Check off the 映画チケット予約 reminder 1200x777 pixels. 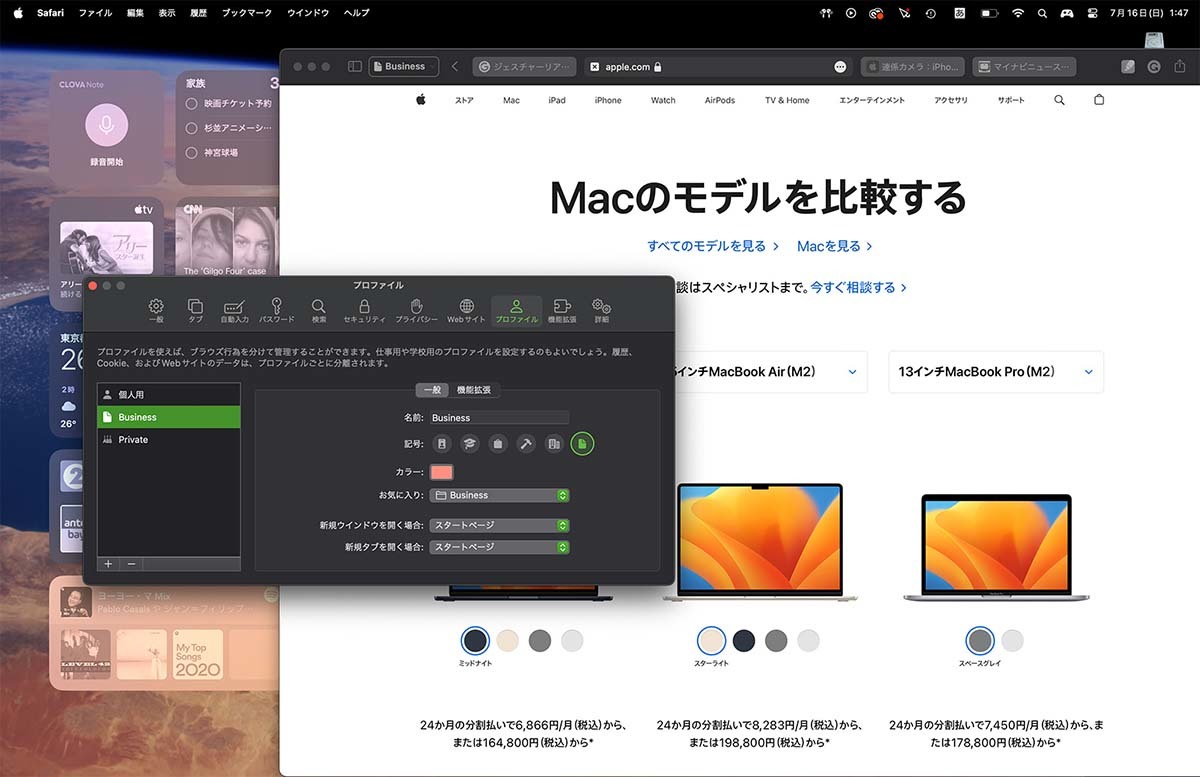(192, 103)
